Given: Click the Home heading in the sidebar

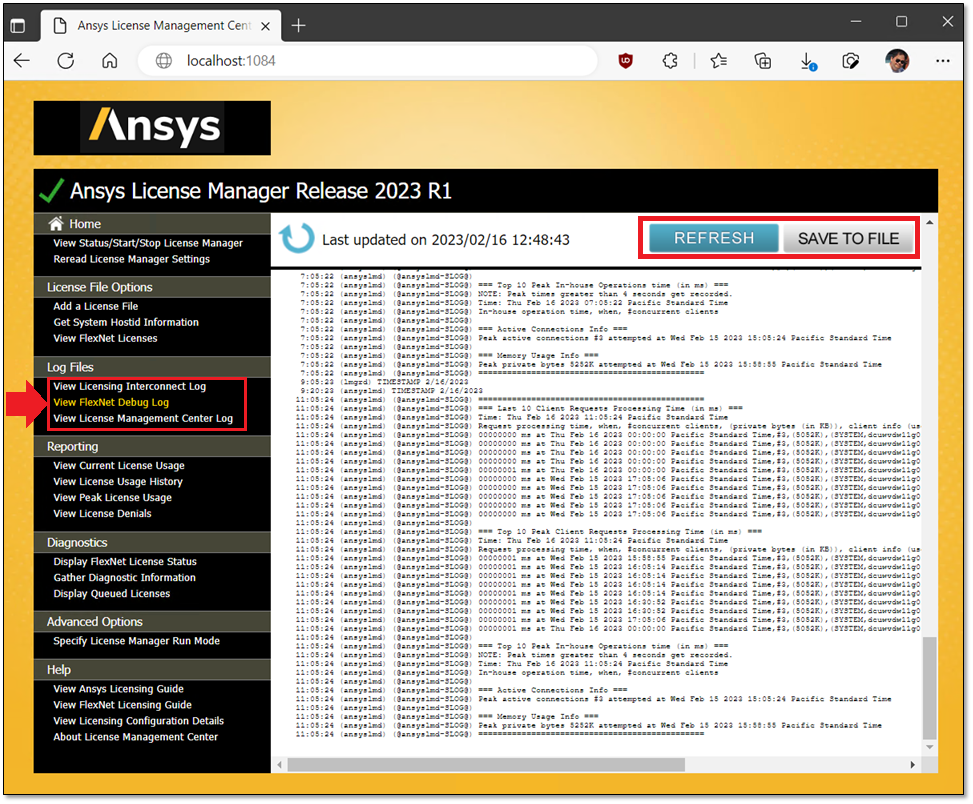Looking at the screenshot, I should (85, 224).
